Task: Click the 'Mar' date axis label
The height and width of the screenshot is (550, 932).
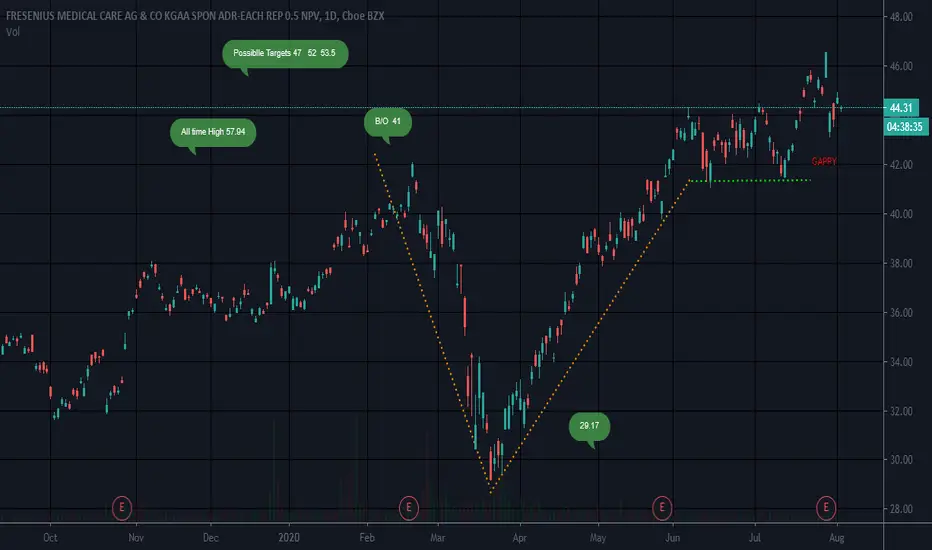Action: pos(437,538)
